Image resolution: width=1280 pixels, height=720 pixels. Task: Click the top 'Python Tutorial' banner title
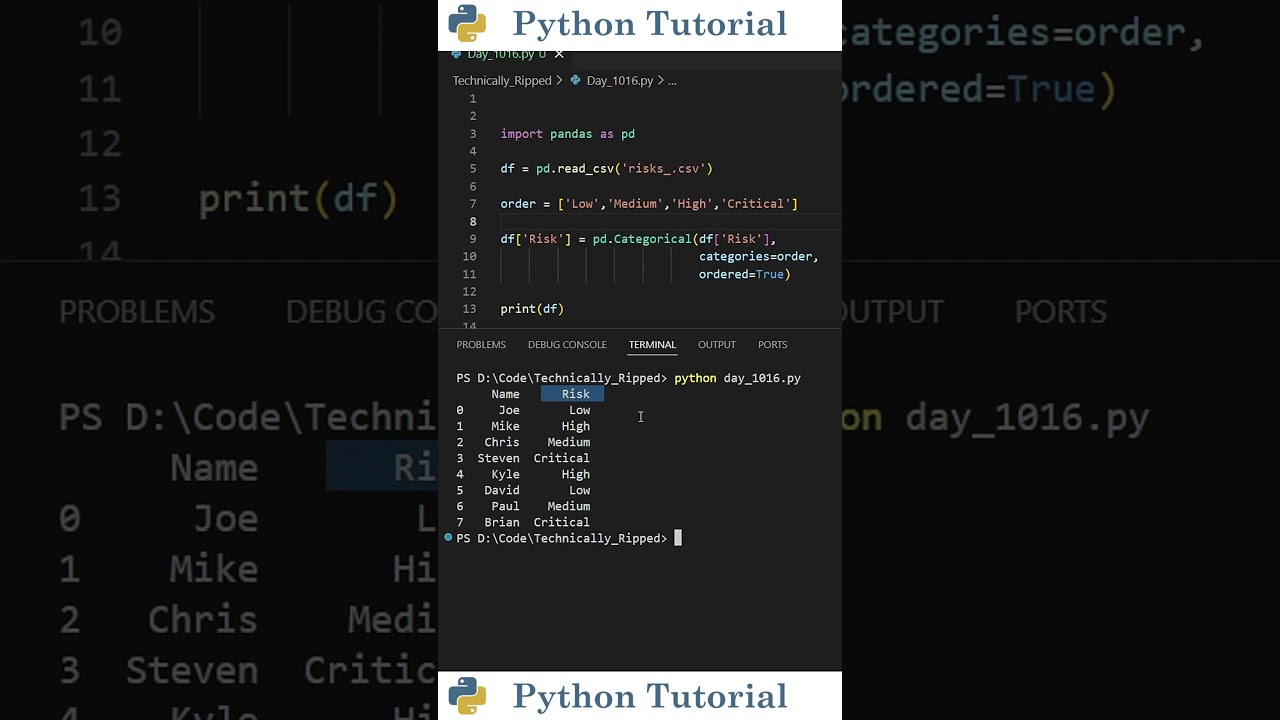tap(650, 24)
